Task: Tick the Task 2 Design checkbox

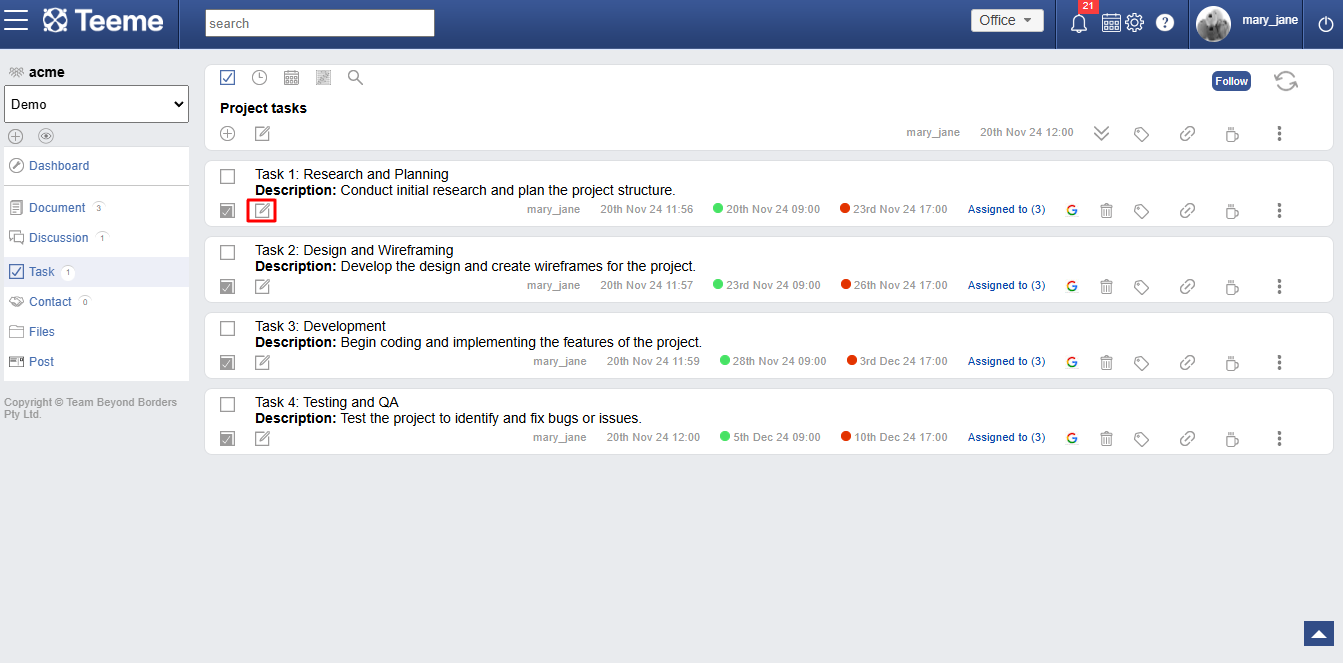Action: tap(227, 252)
